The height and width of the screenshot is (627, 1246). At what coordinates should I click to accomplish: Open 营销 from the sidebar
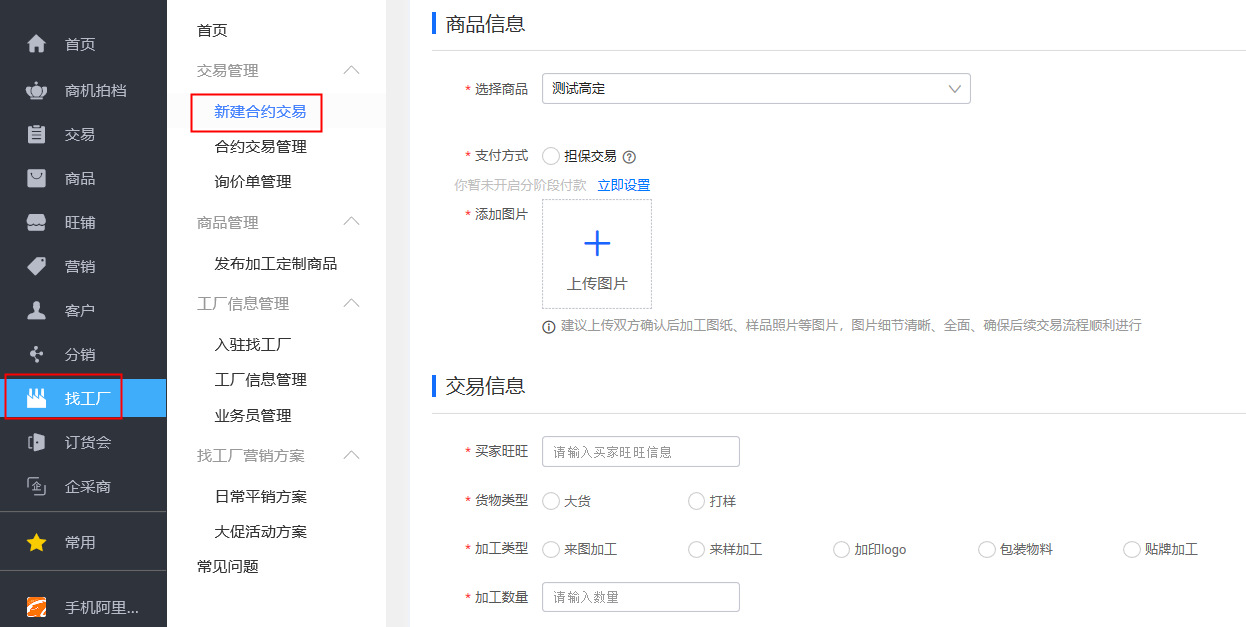tap(36, 266)
